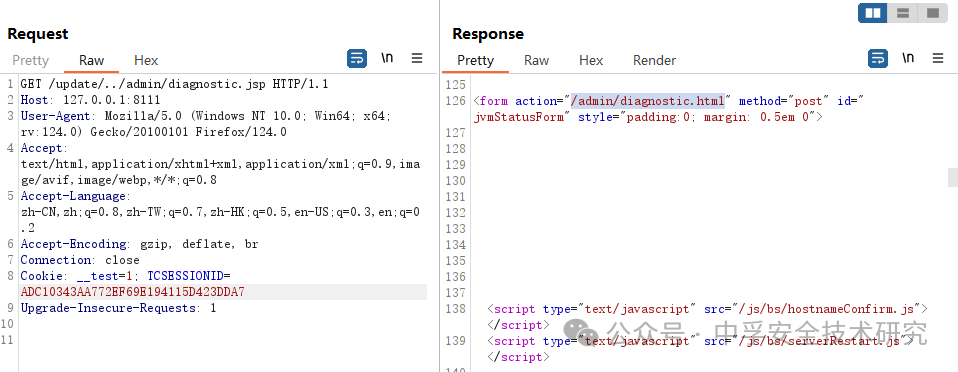This screenshot has width=958, height=372.
Task: Click response line number 138
Action: (x=455, y=309)
